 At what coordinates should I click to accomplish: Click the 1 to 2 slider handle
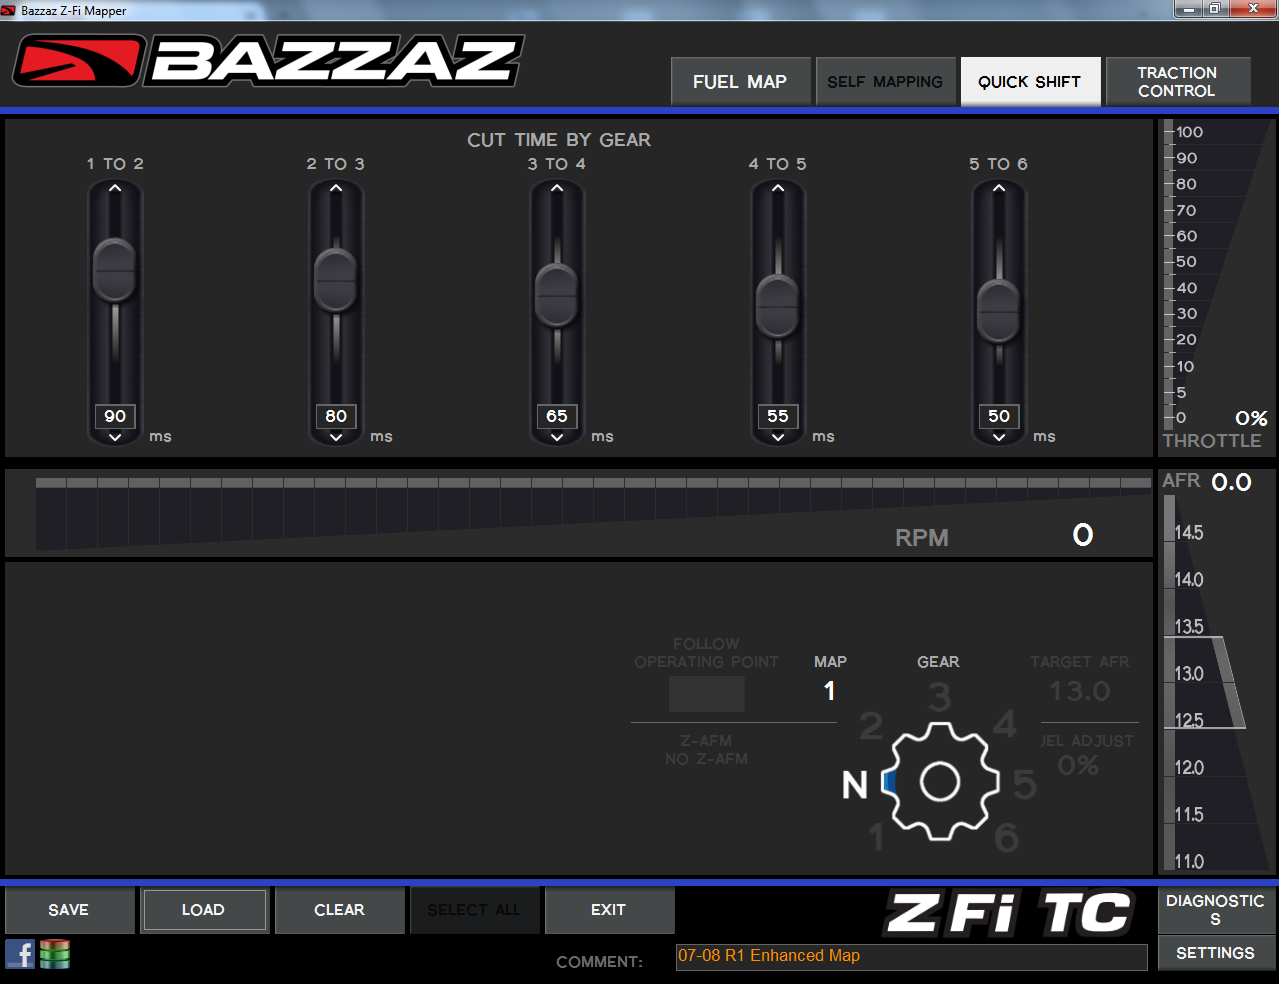(115, 270)
